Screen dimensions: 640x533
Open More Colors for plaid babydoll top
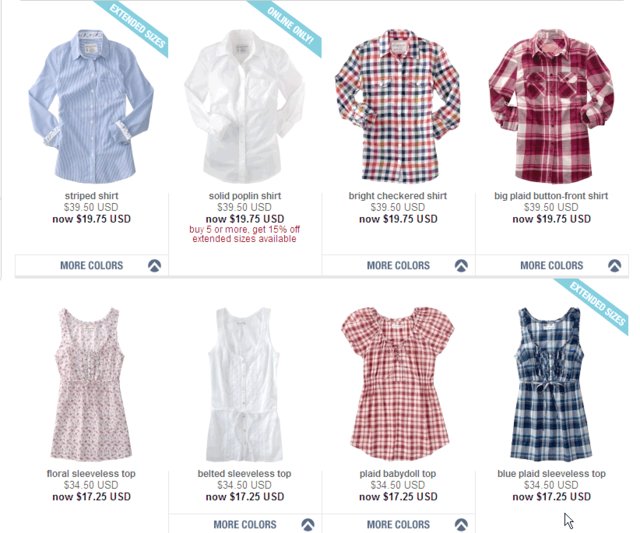pos(398,524)
